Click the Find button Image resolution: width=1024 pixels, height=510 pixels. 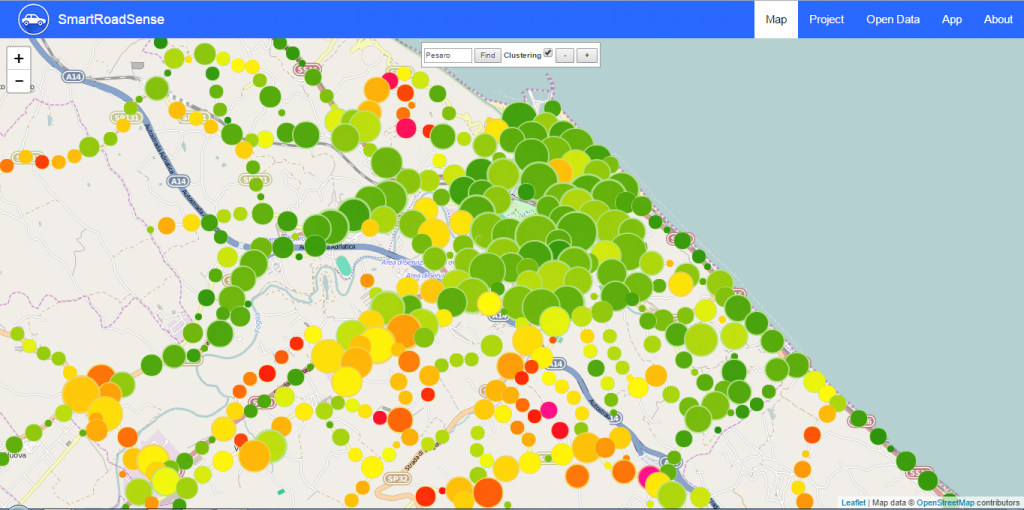point(487,56)
